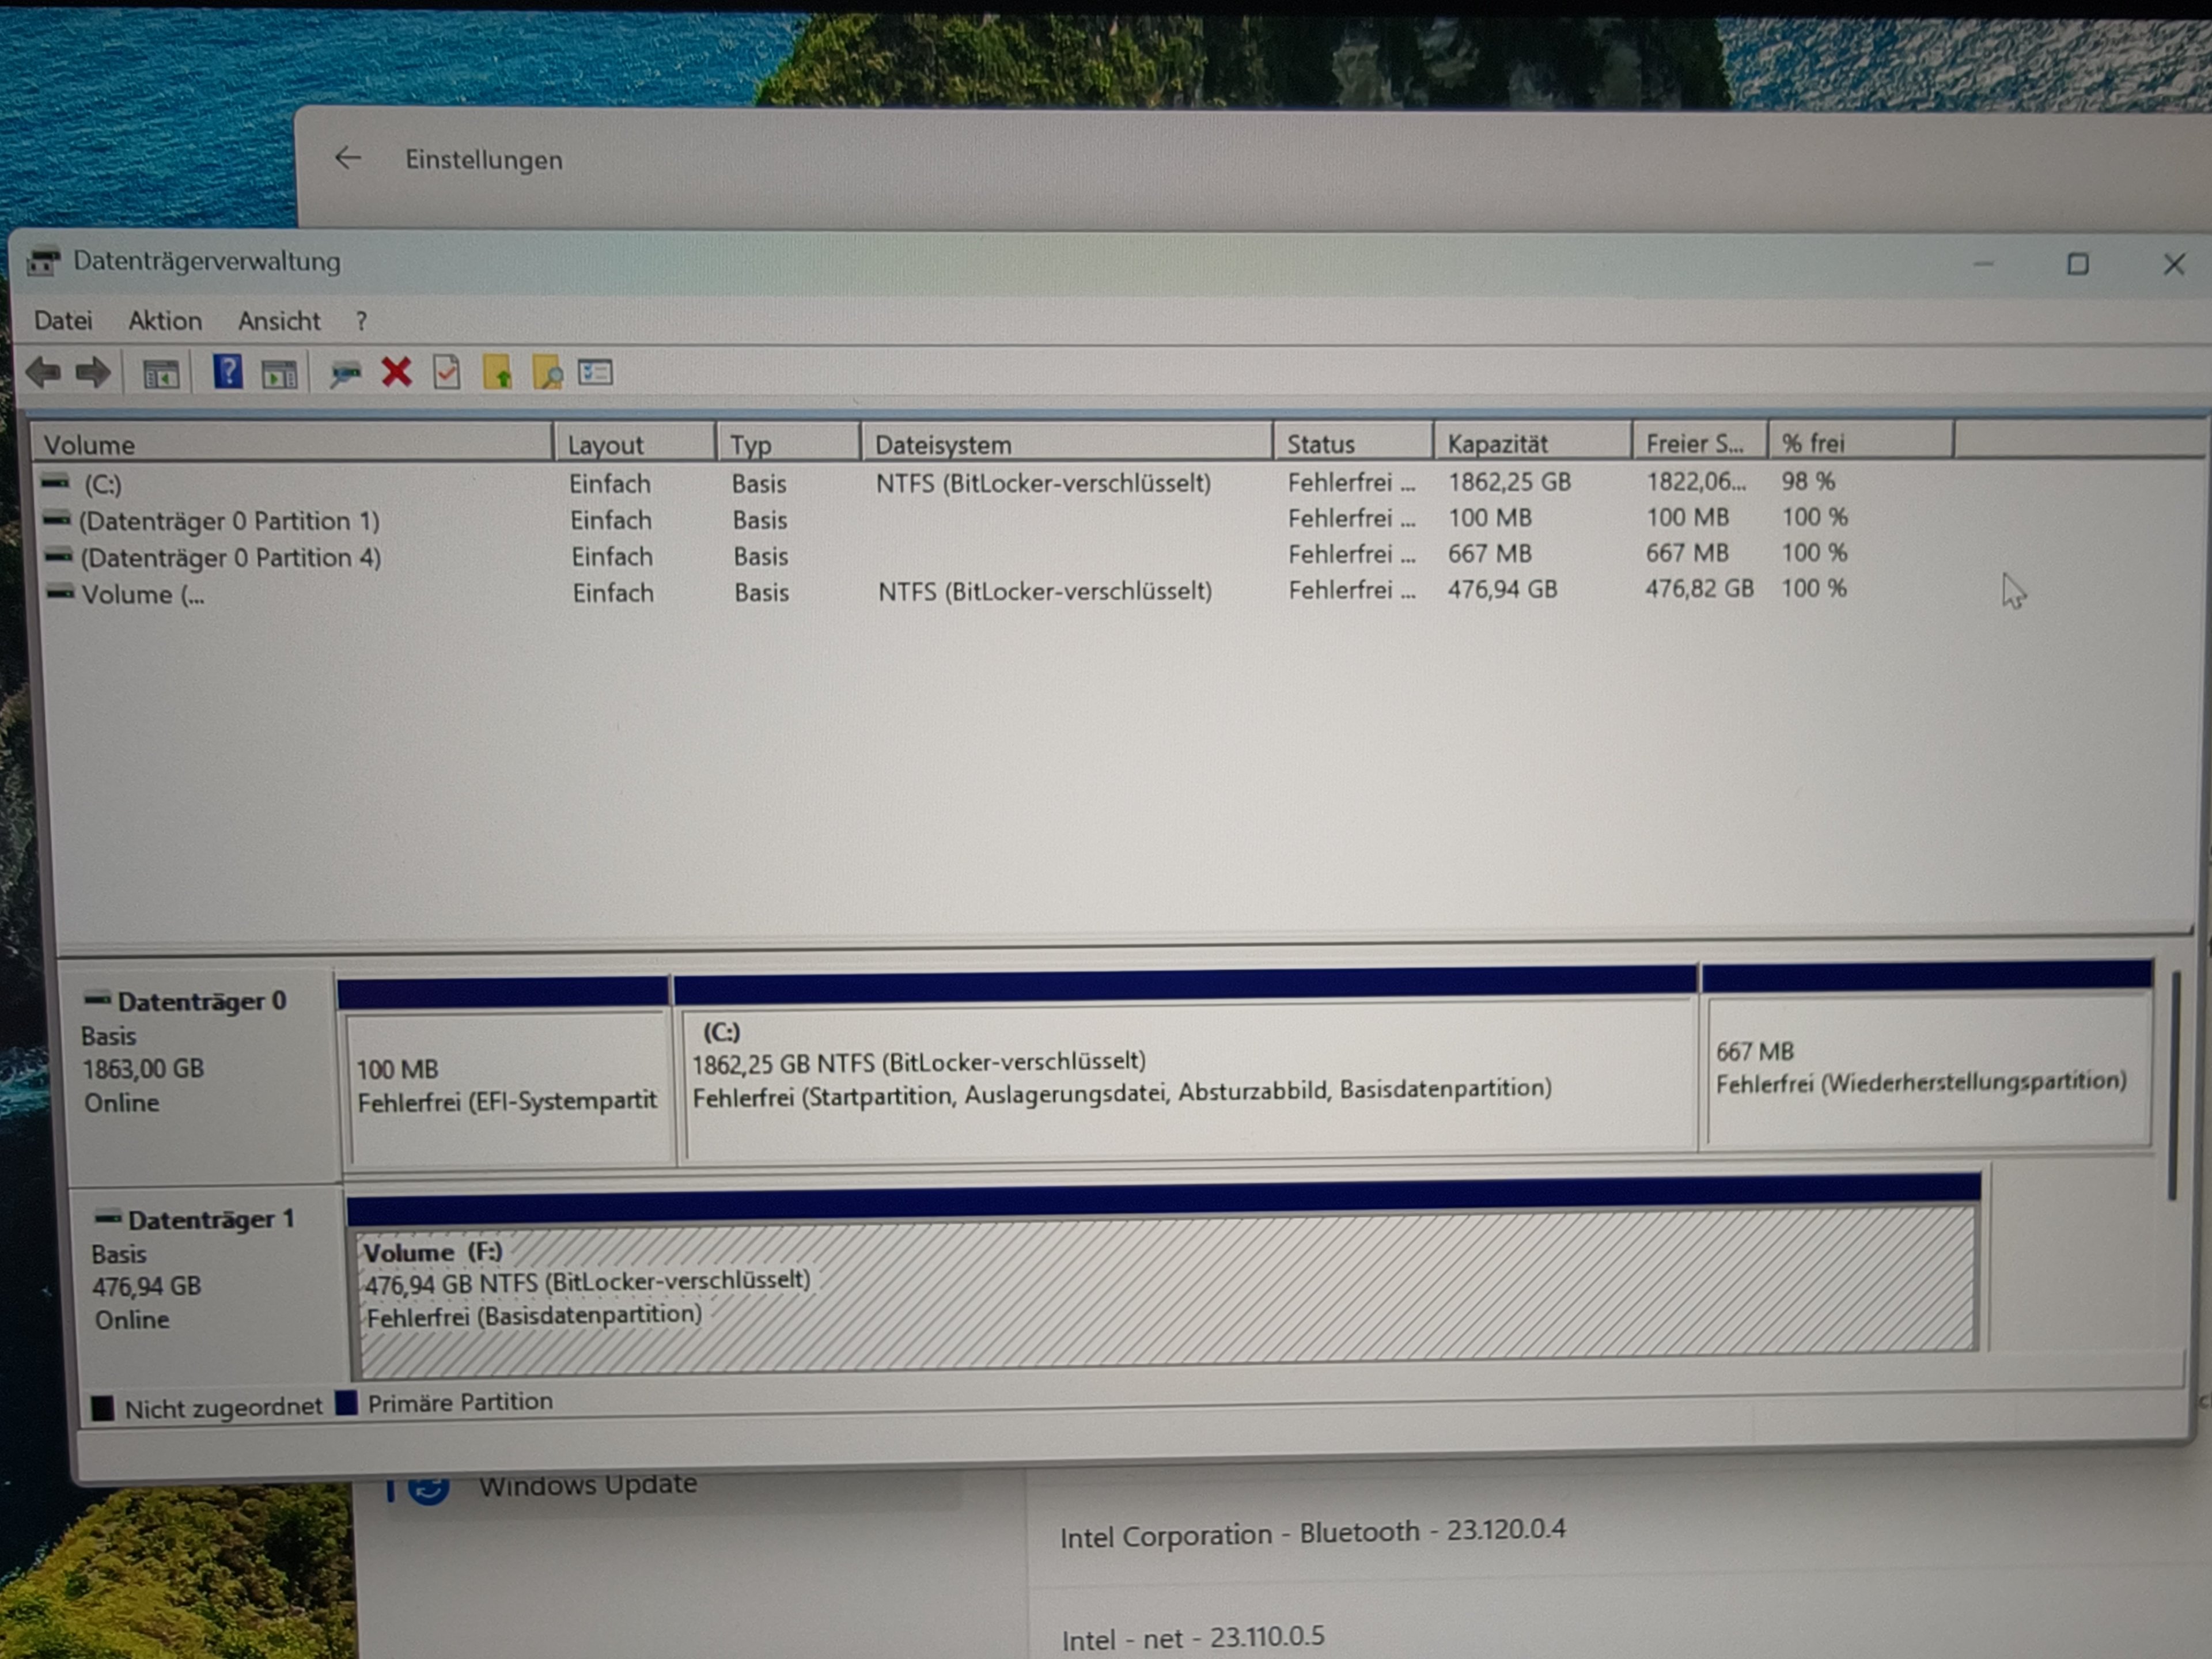Viewport: 2212px width, 1659px height.
Task: Click the Forward arrow toolbar icon
Action: pyautogui.click(x=93, y=373)
